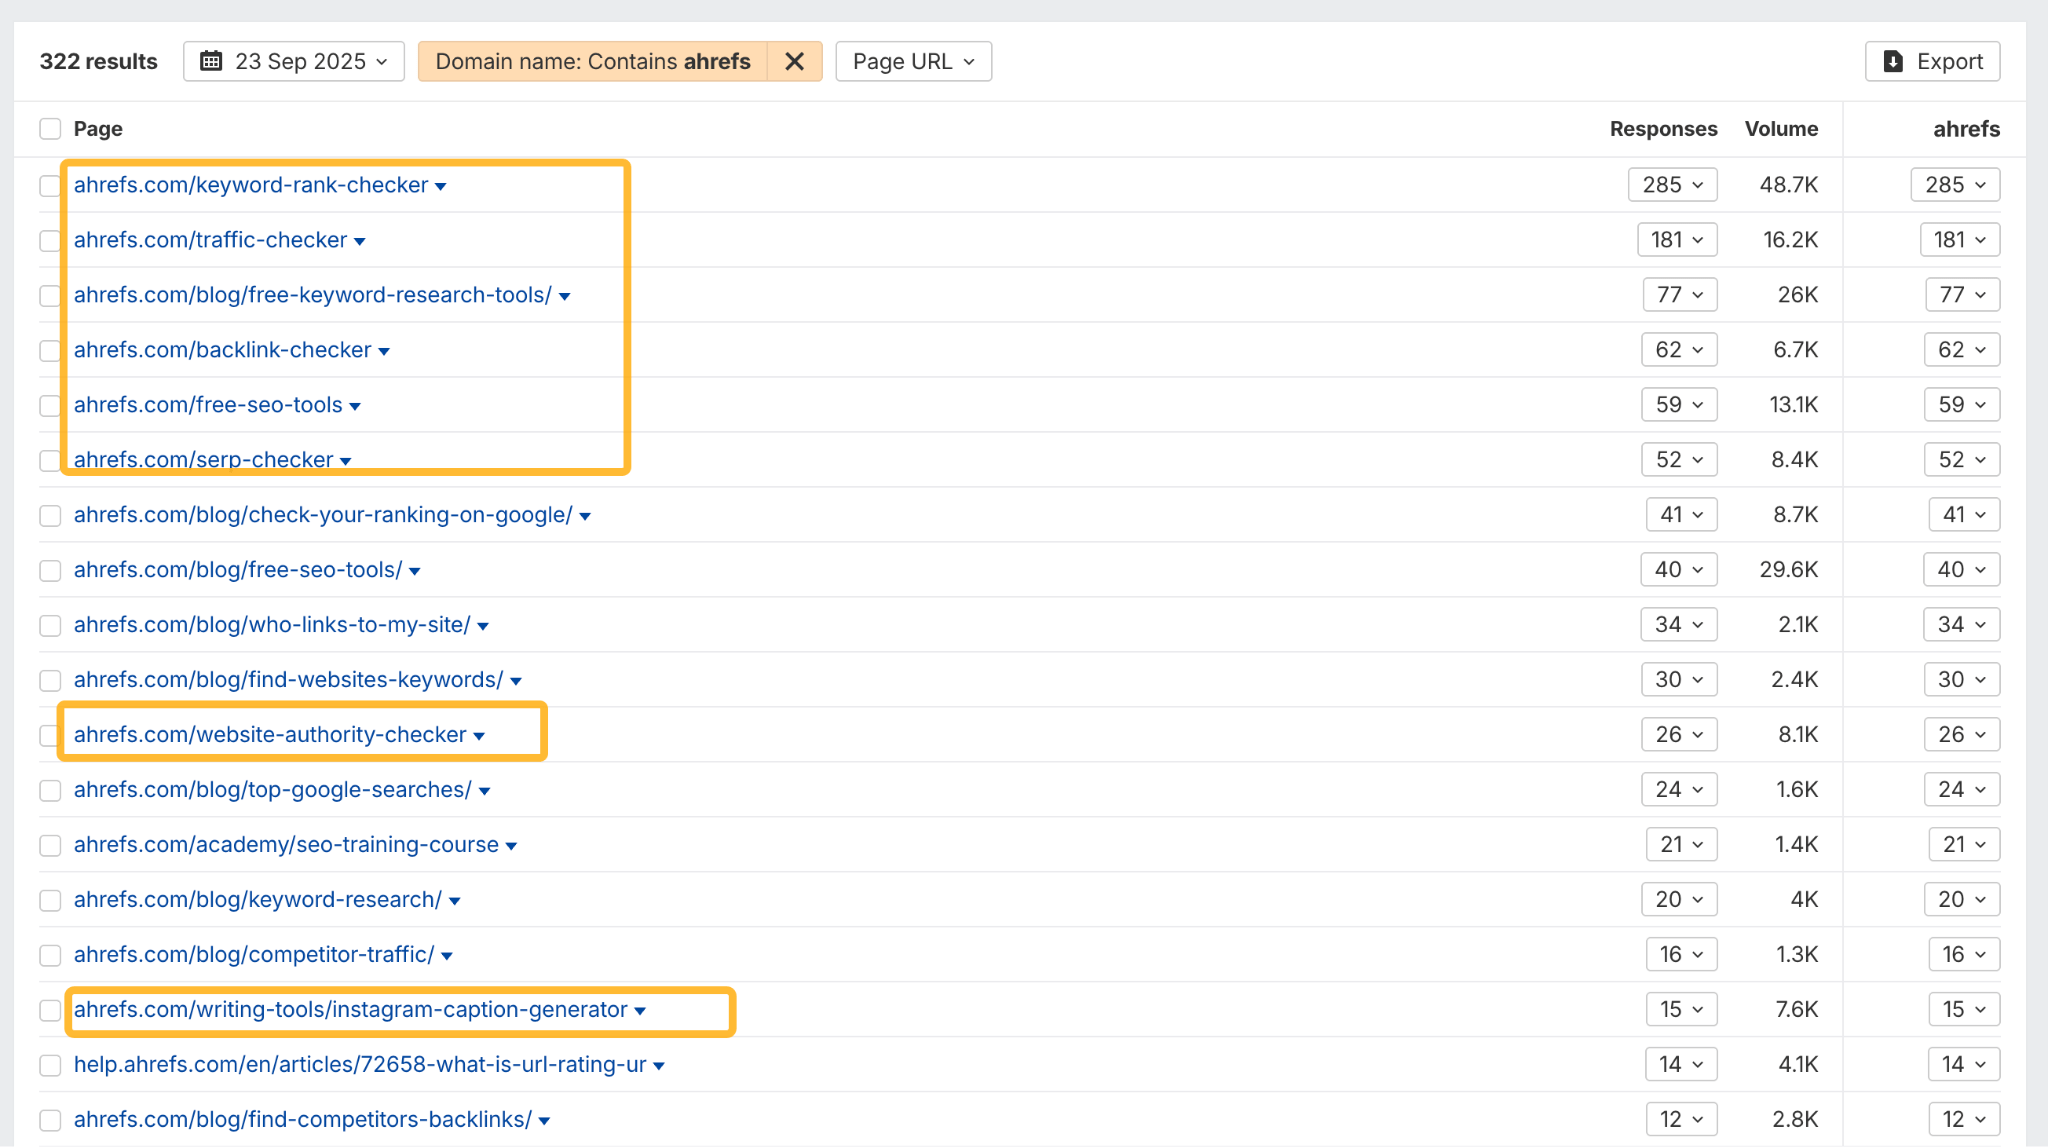The image size is (2048, 1147).
Task: Toggle the select-all checkbox in the Page header
Action: coord(50,128)
